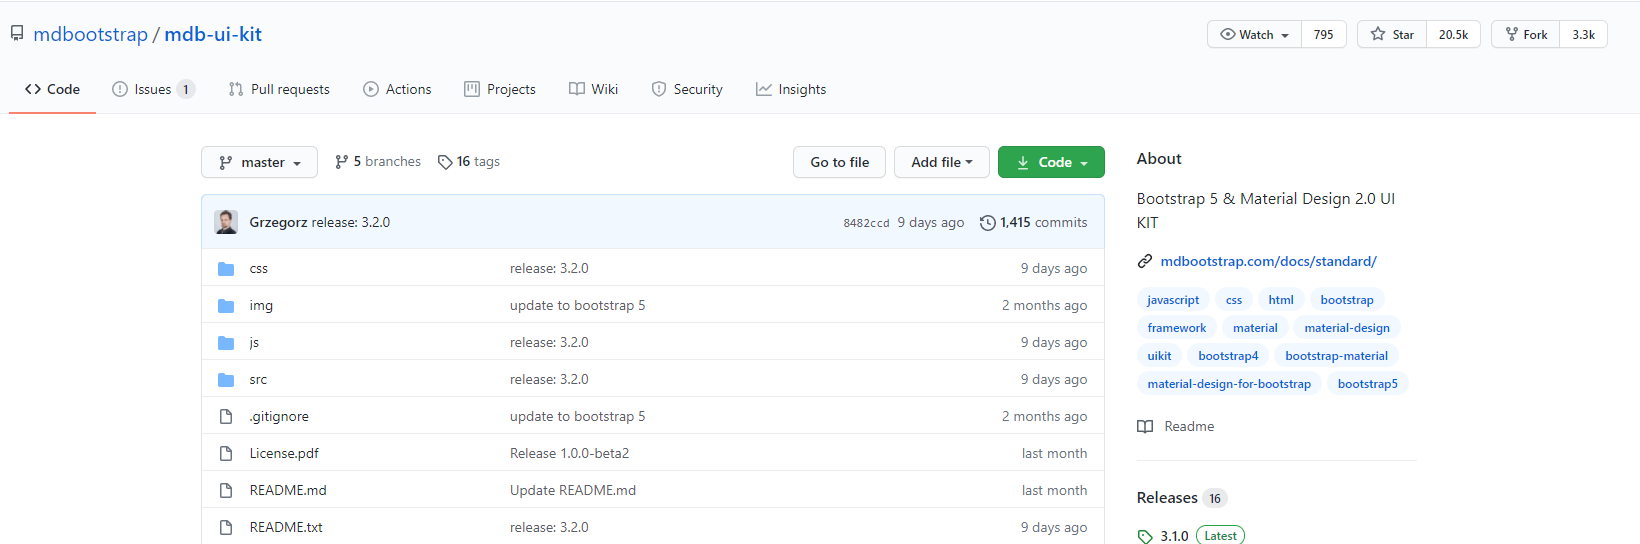Open the License.pdf file name

284,454
